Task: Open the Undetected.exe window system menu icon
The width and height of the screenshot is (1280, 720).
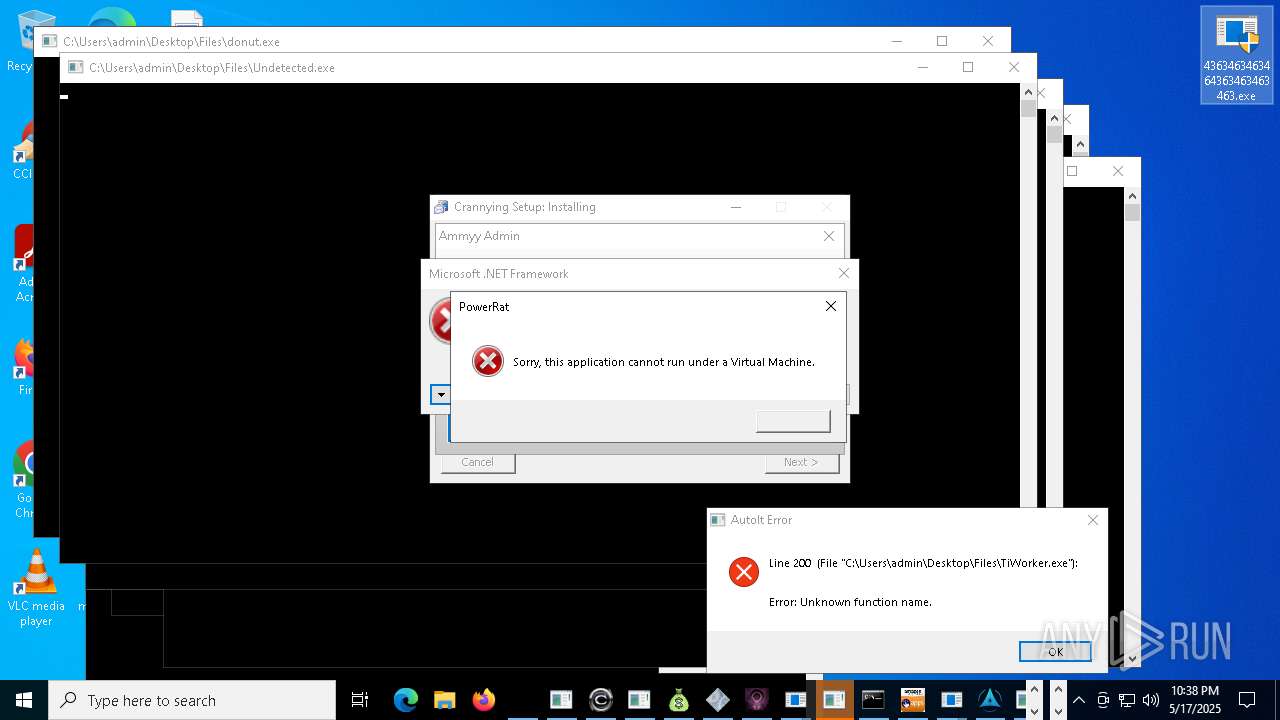Action: pyautogui.click(x=75, y=68)
